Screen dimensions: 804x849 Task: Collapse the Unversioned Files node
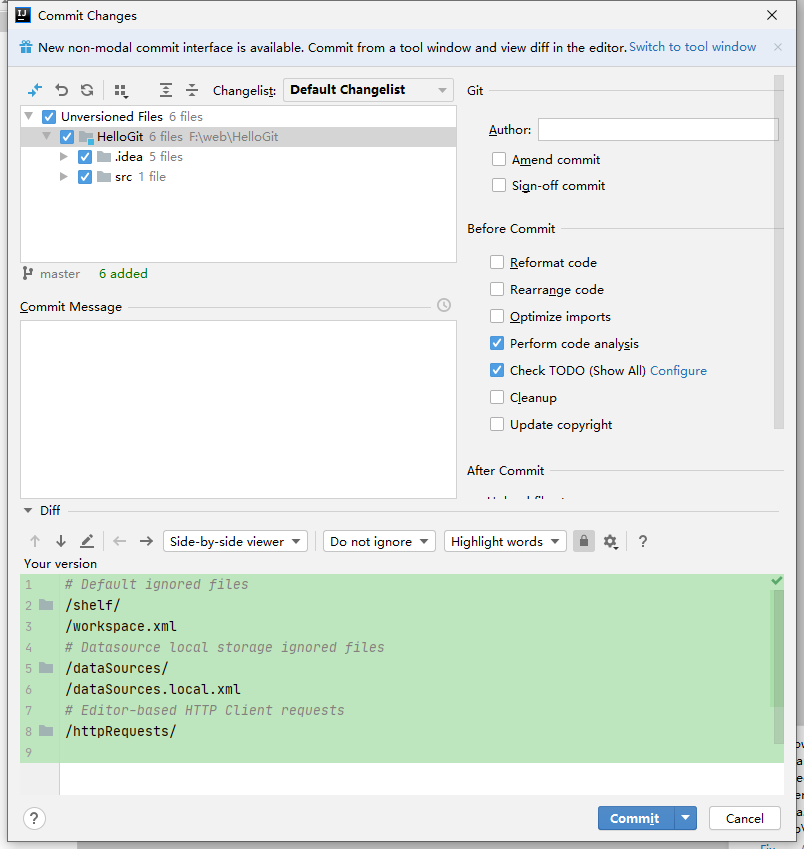coord(29,116)
